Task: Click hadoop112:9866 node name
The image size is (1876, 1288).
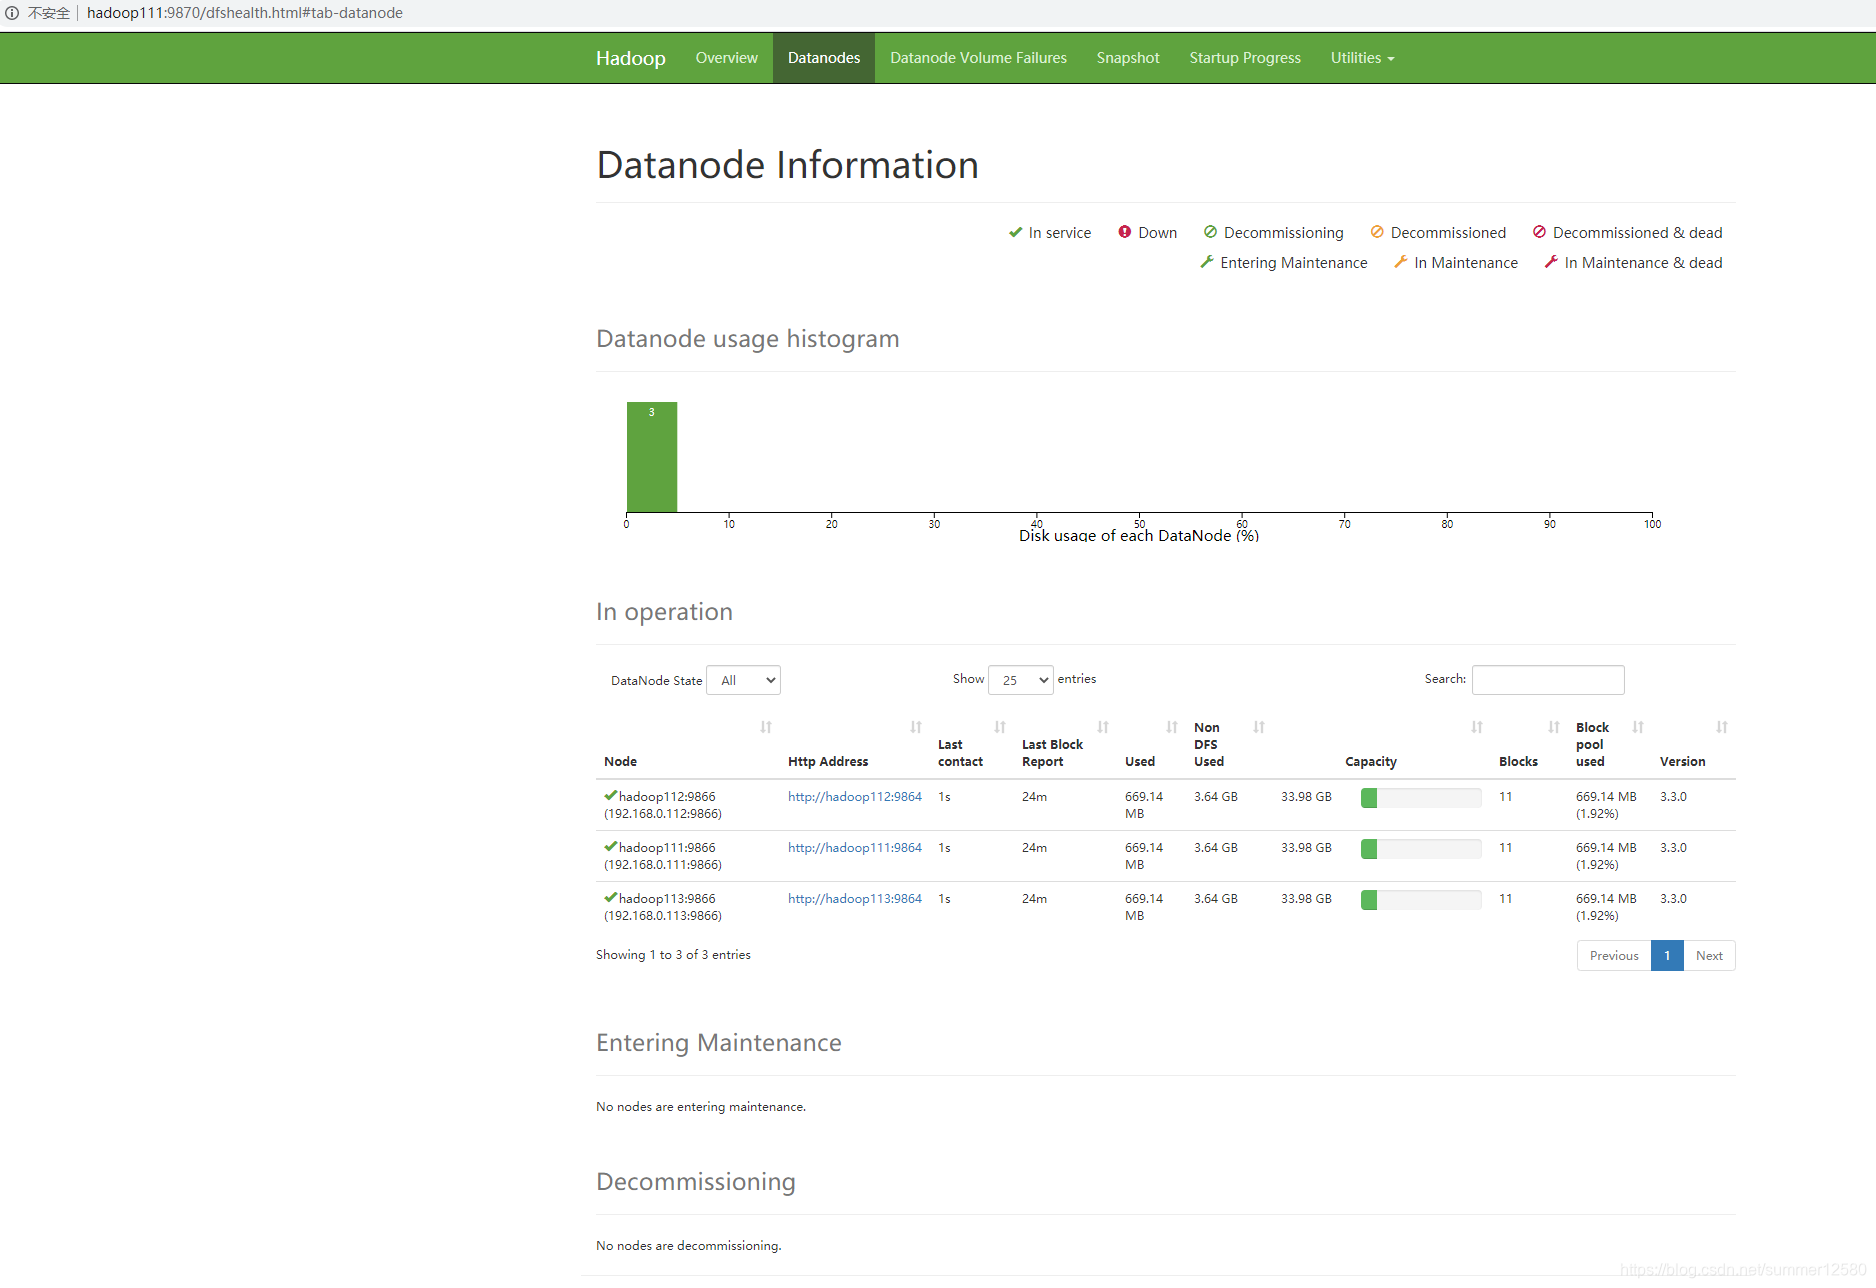Action: coord(667,797)
